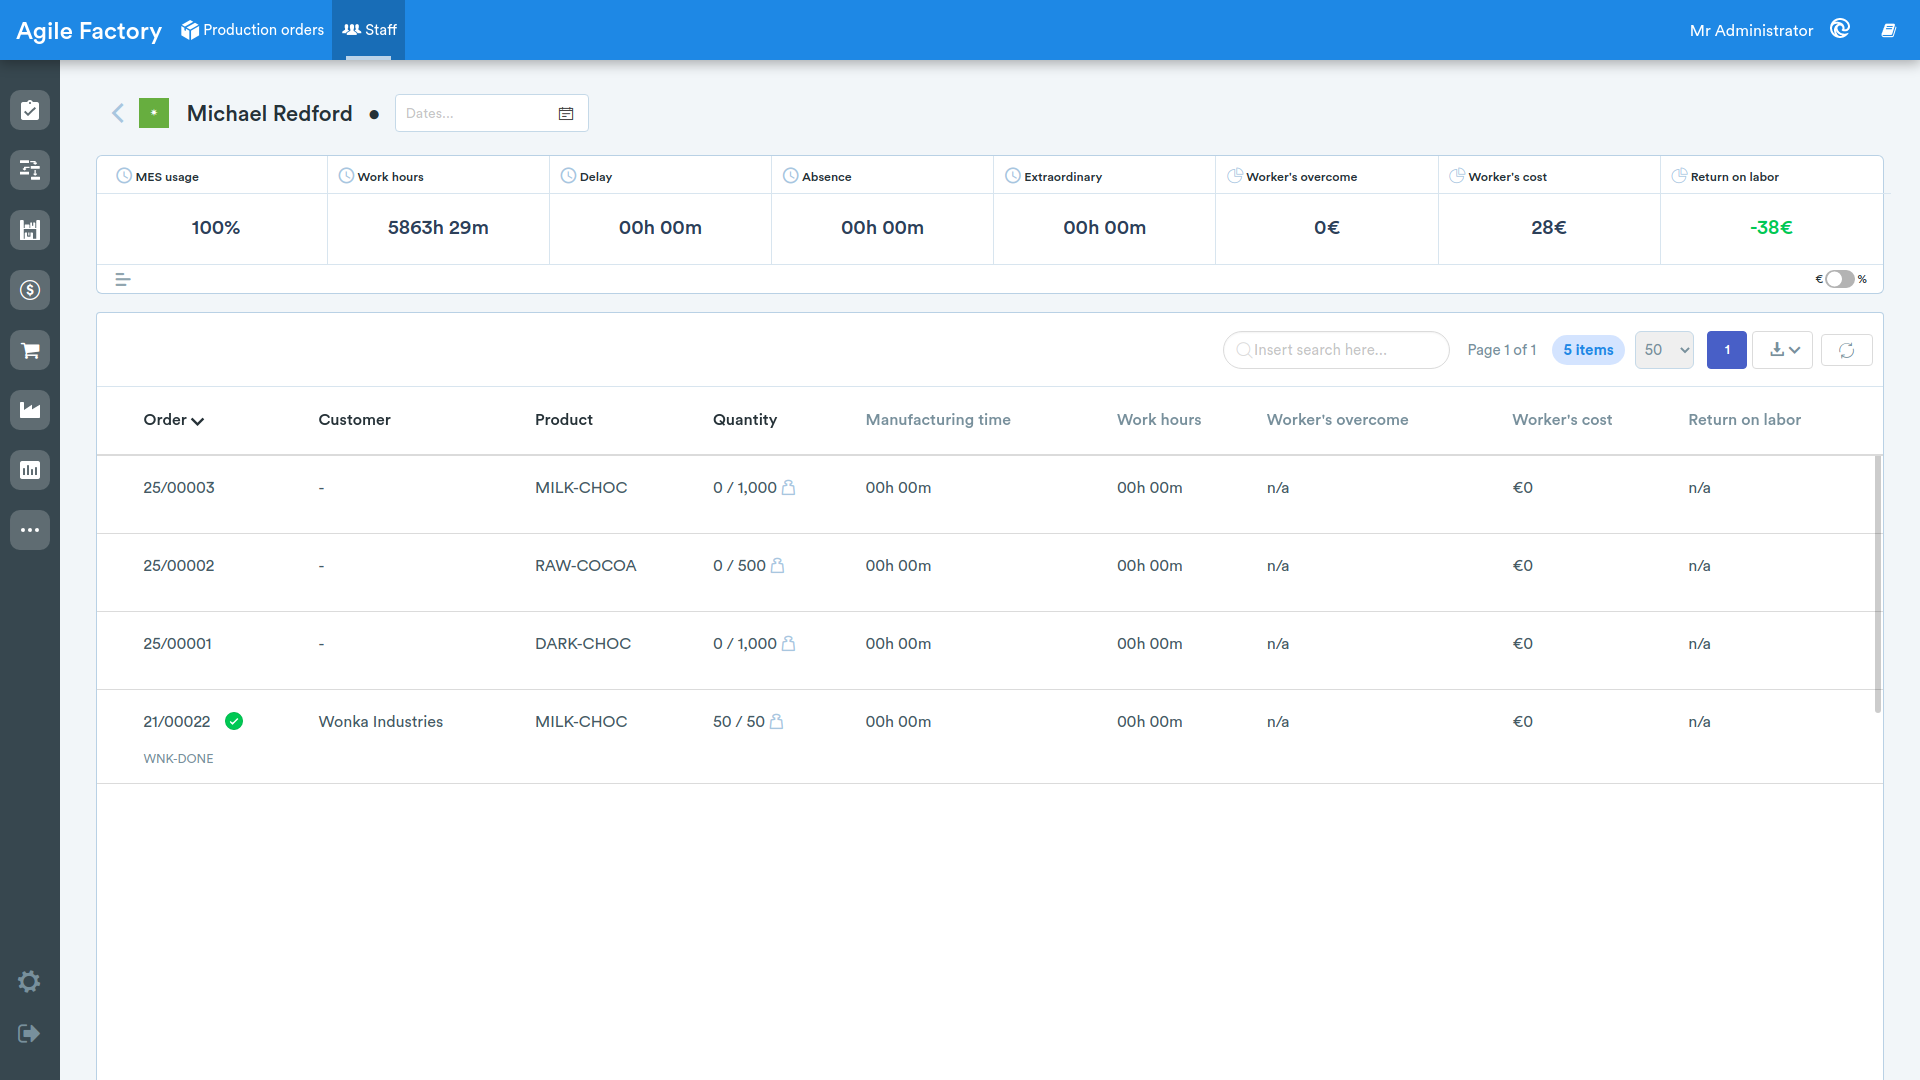Click the Customer column header
The height and width of the screenshot is (1080, 1920).
click(x=354, y=420)
